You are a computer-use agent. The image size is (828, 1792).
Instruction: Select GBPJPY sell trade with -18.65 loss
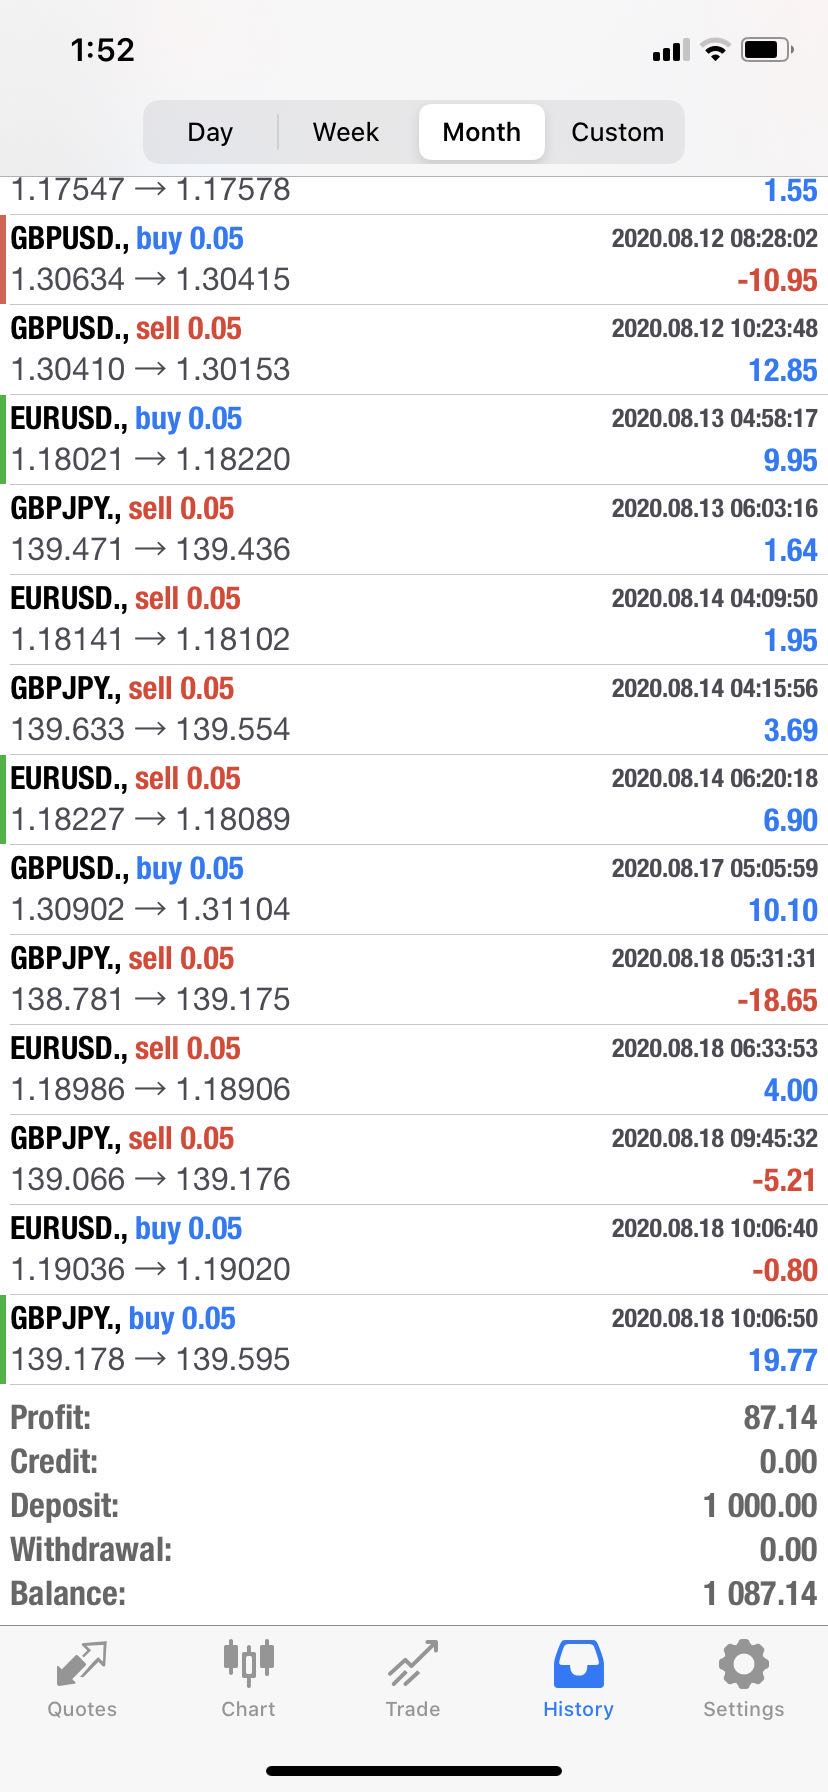coord(414,980)
